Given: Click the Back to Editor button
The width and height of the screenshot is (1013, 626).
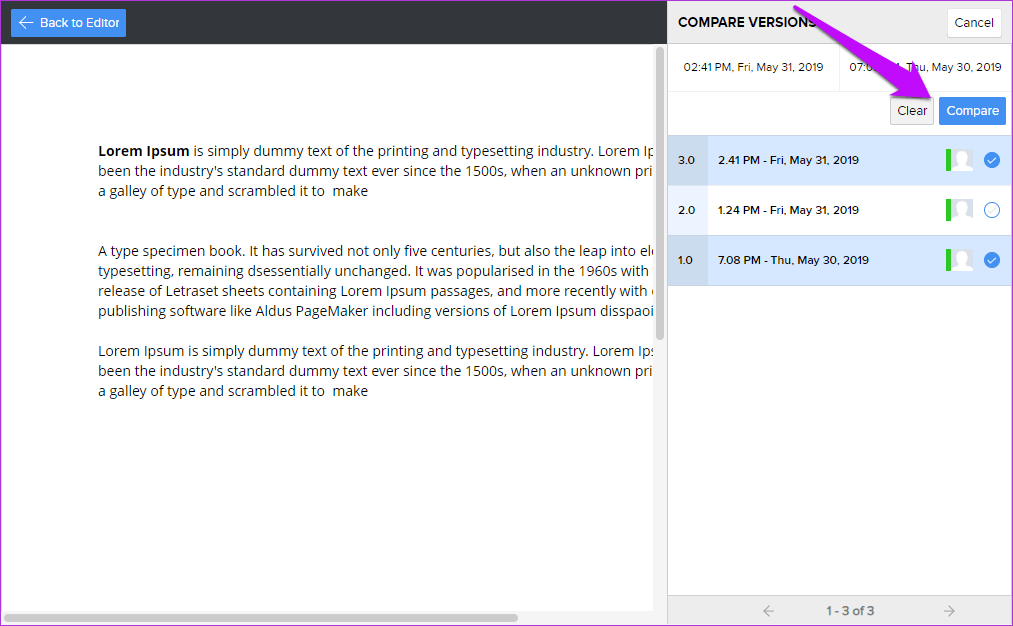Looking at the screenshot, I should pos(69,23).
